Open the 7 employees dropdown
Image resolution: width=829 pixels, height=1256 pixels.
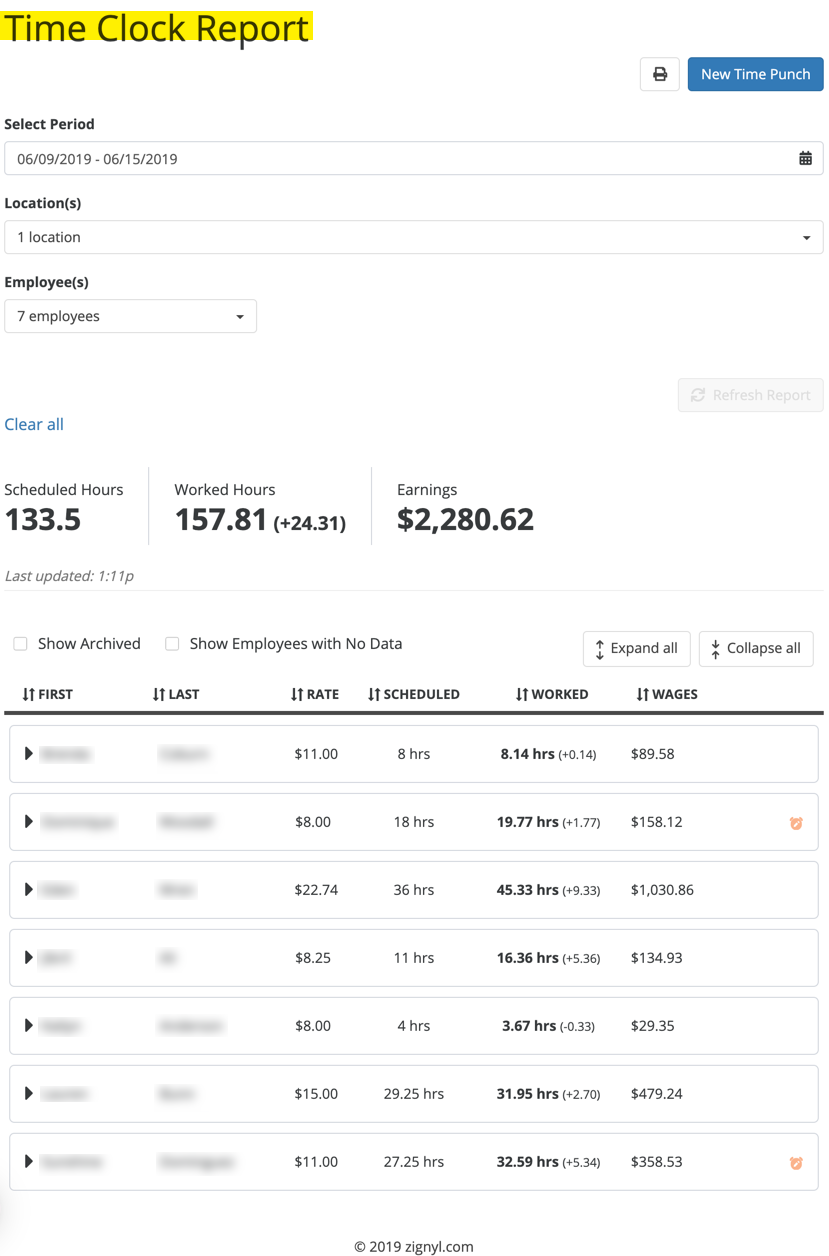130,316
